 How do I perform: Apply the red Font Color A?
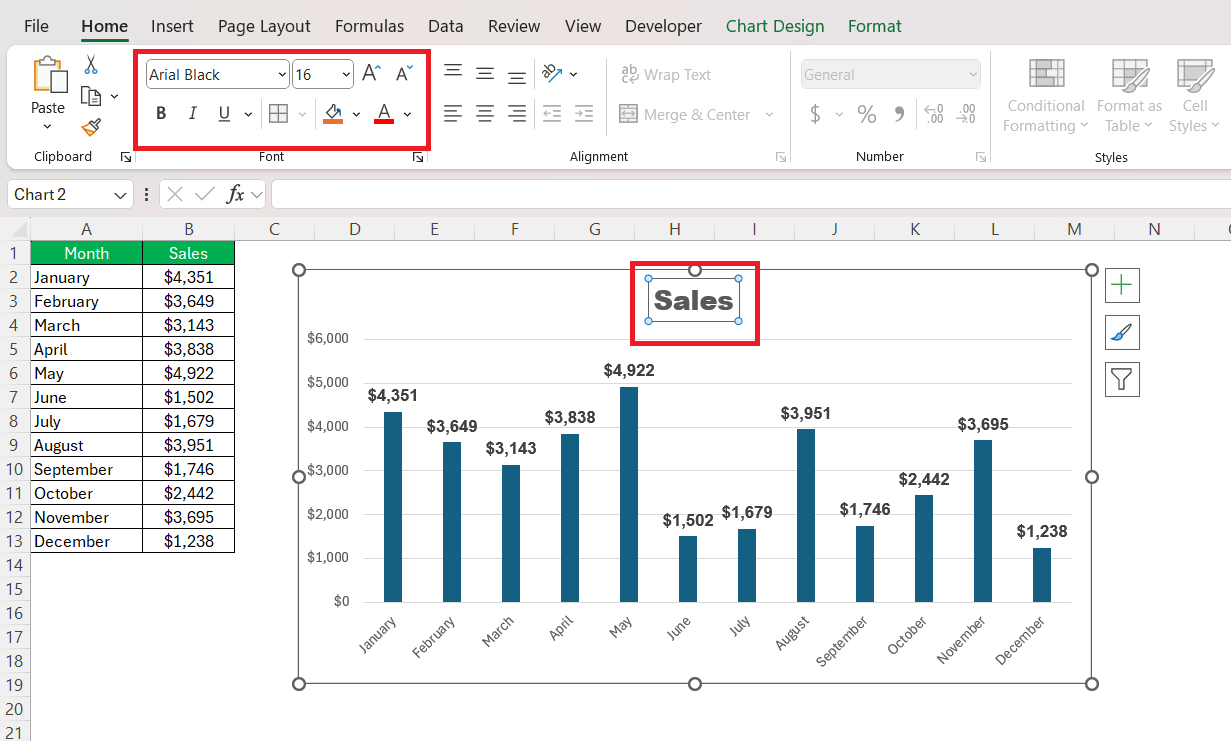pyautogui.click(x=384, y=114)
